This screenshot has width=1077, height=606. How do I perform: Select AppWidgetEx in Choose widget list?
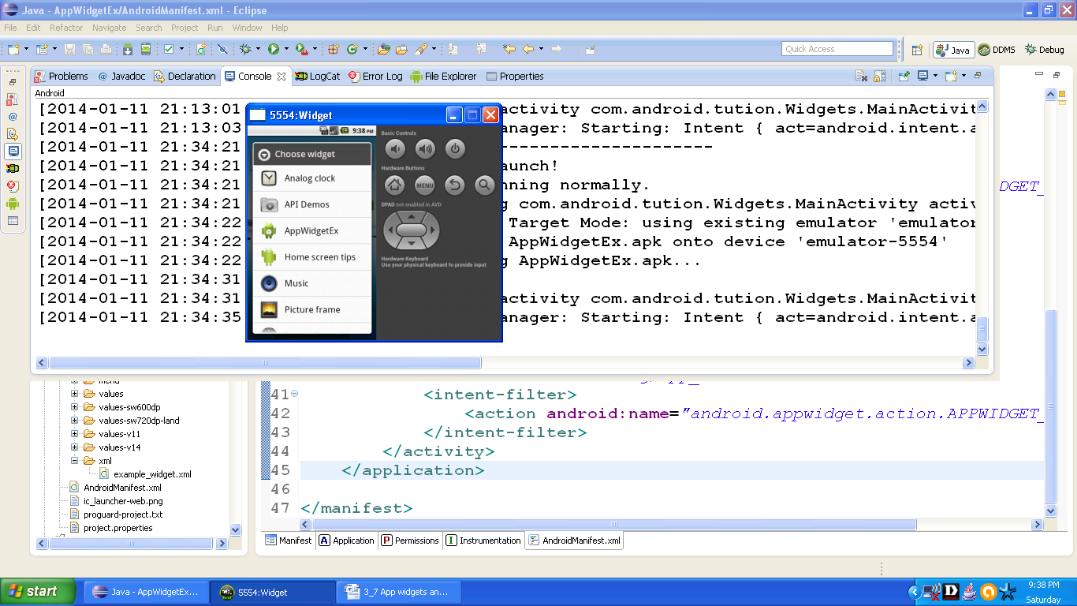point(312,231)
